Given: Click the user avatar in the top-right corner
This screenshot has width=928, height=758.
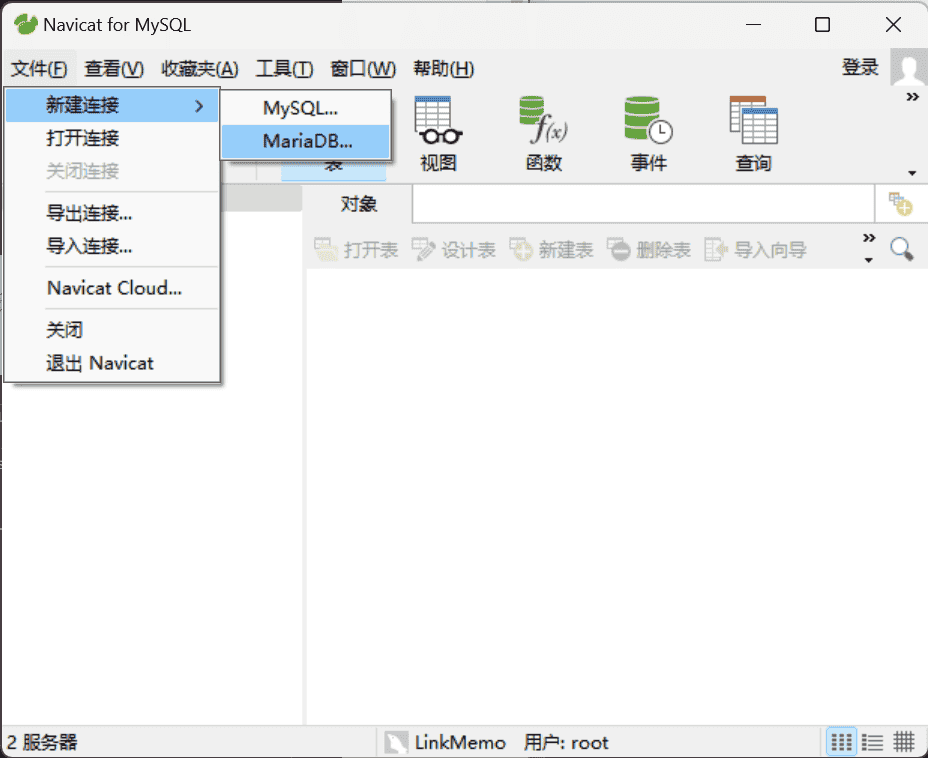Looking at the screenshot, I should click(908, 68).
